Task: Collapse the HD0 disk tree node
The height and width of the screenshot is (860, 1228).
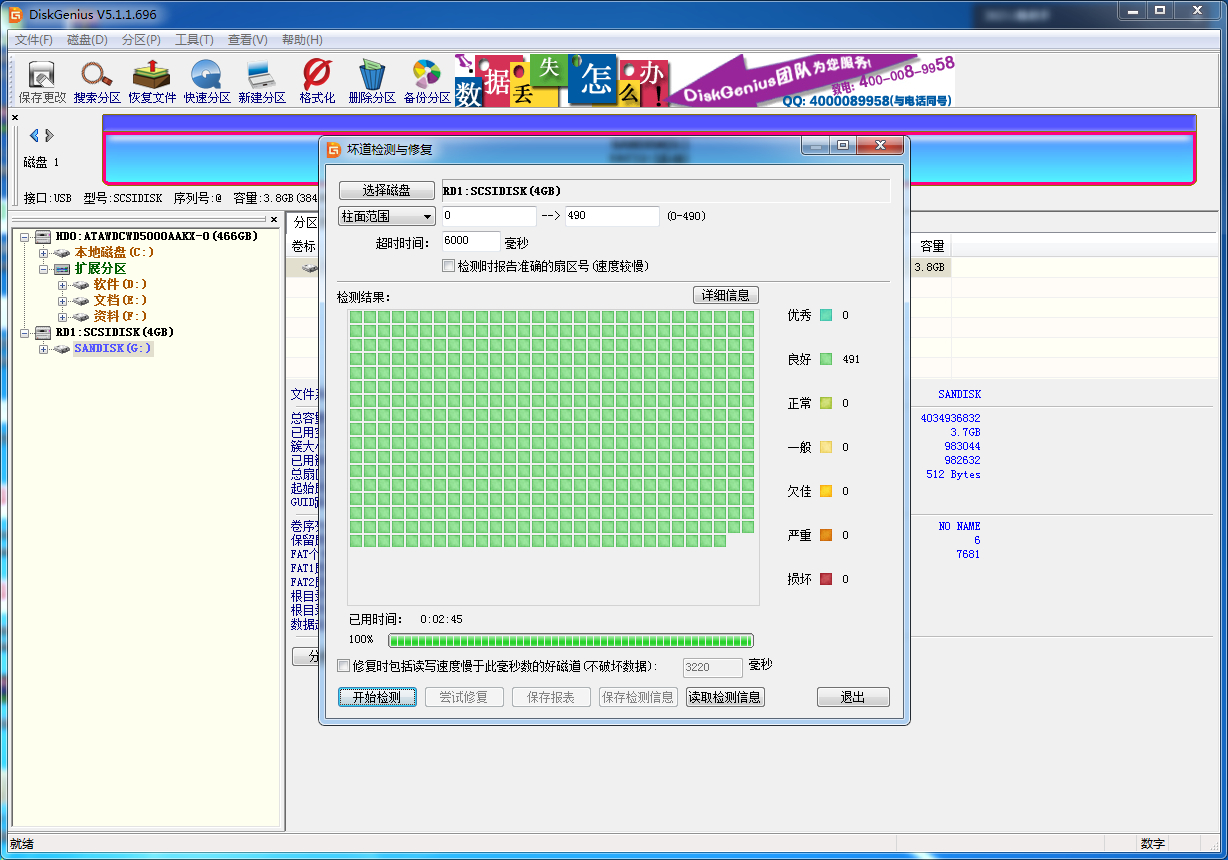Action: click(24, 237)
